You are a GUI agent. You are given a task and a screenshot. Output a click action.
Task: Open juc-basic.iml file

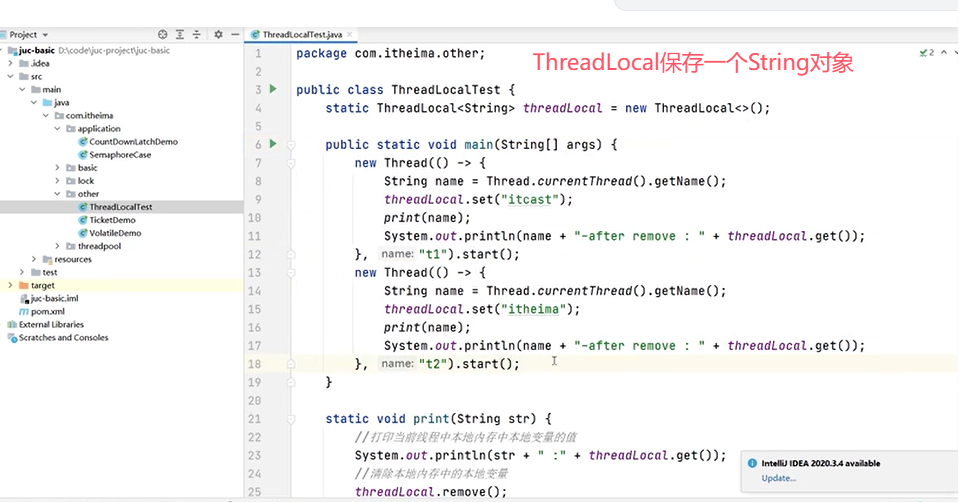tap(54, 298)
